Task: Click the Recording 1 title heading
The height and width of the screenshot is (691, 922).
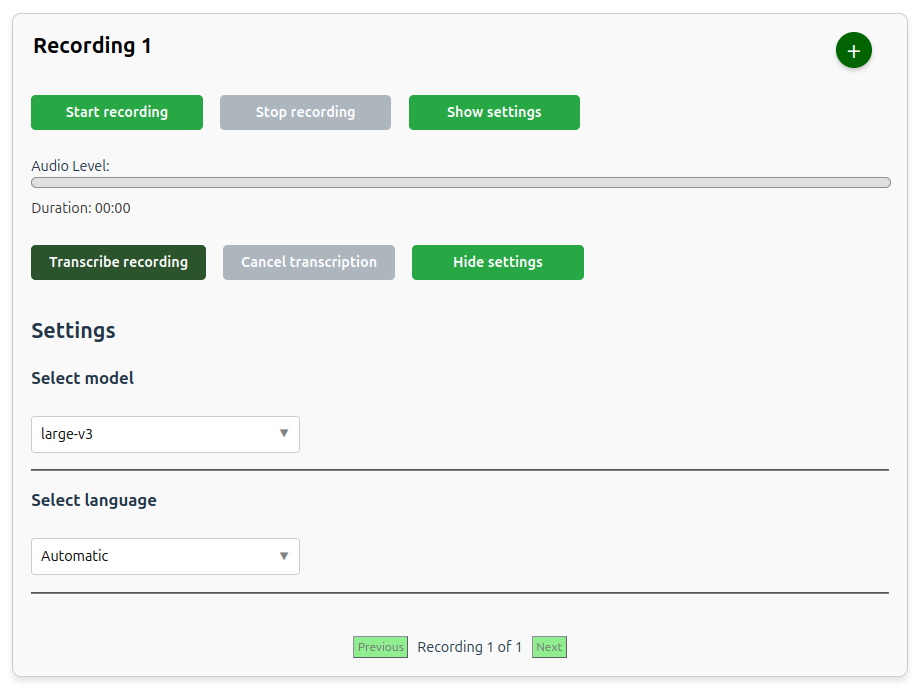Action: (x=92, y=46)
